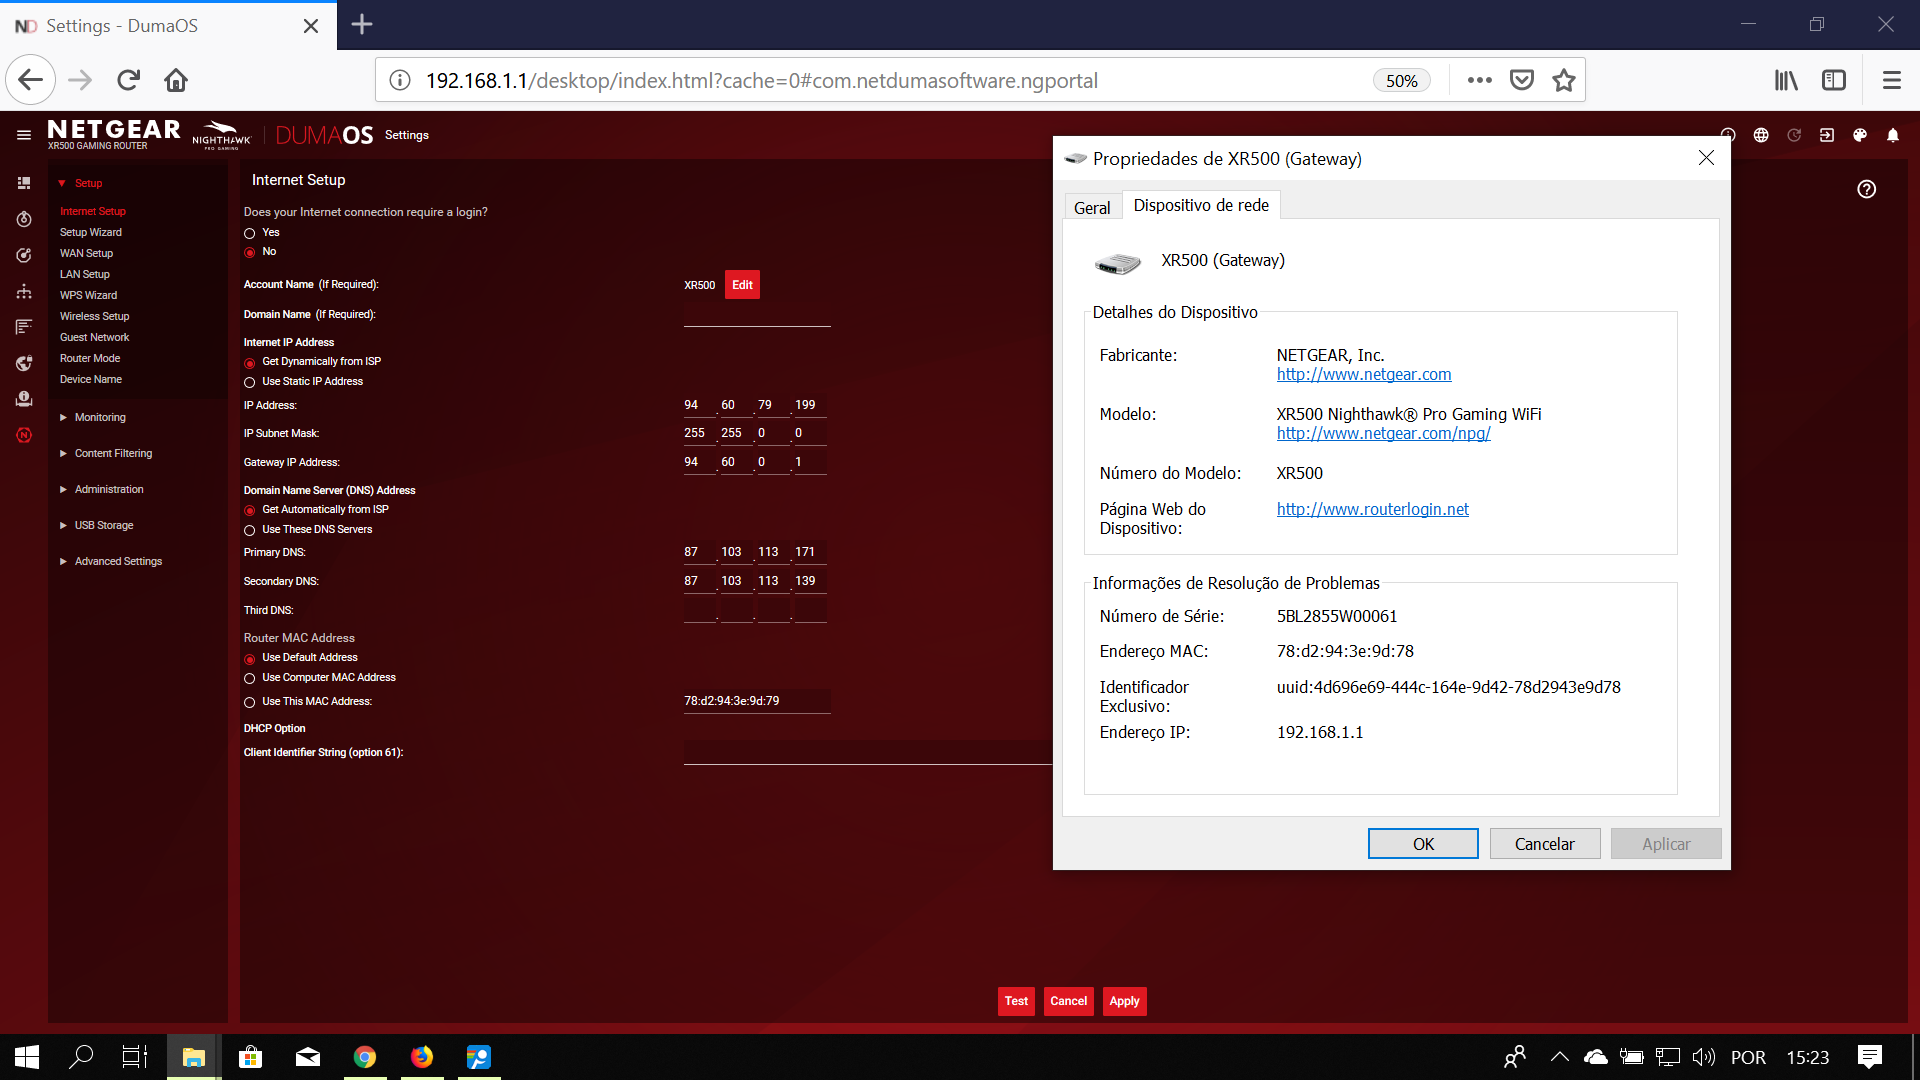
Task: Click the hamburger menu icon top-left
Action: pyautogui.click(x=24, y=135)
